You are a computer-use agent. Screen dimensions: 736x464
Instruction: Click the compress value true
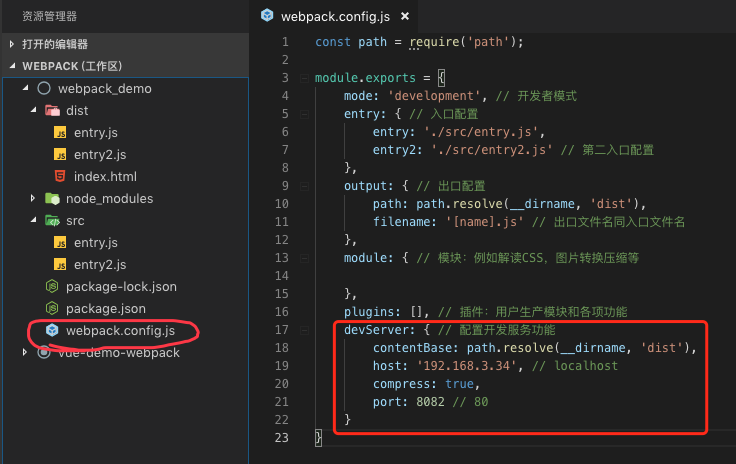(x=460, y=384)
